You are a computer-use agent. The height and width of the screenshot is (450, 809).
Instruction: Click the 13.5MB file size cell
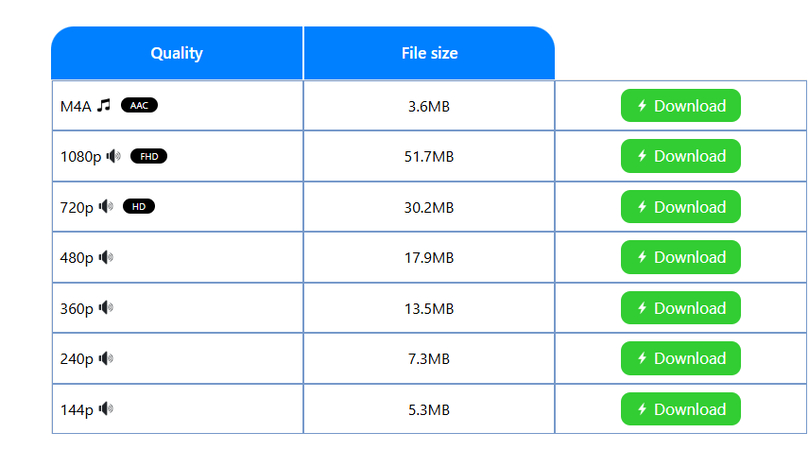coord(429,308)
